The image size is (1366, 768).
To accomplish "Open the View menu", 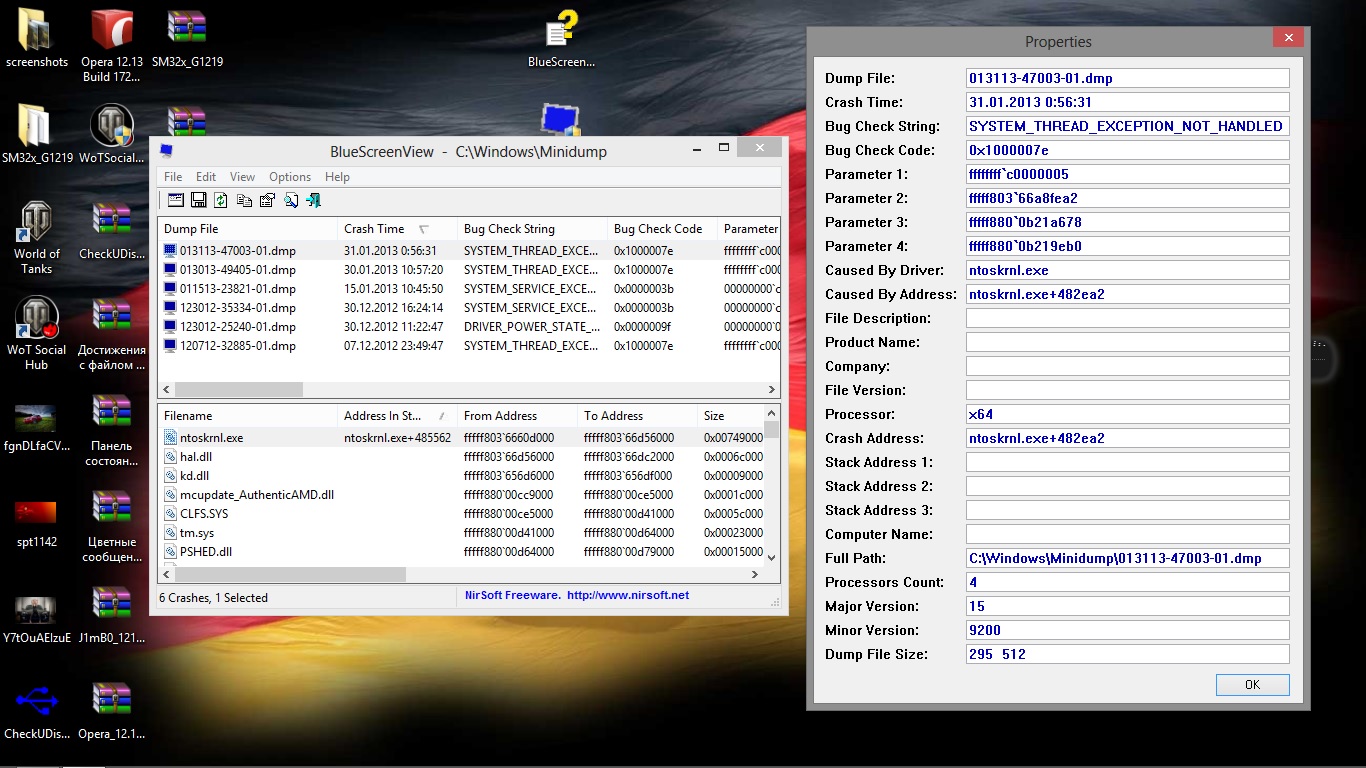I will point(242,177).
